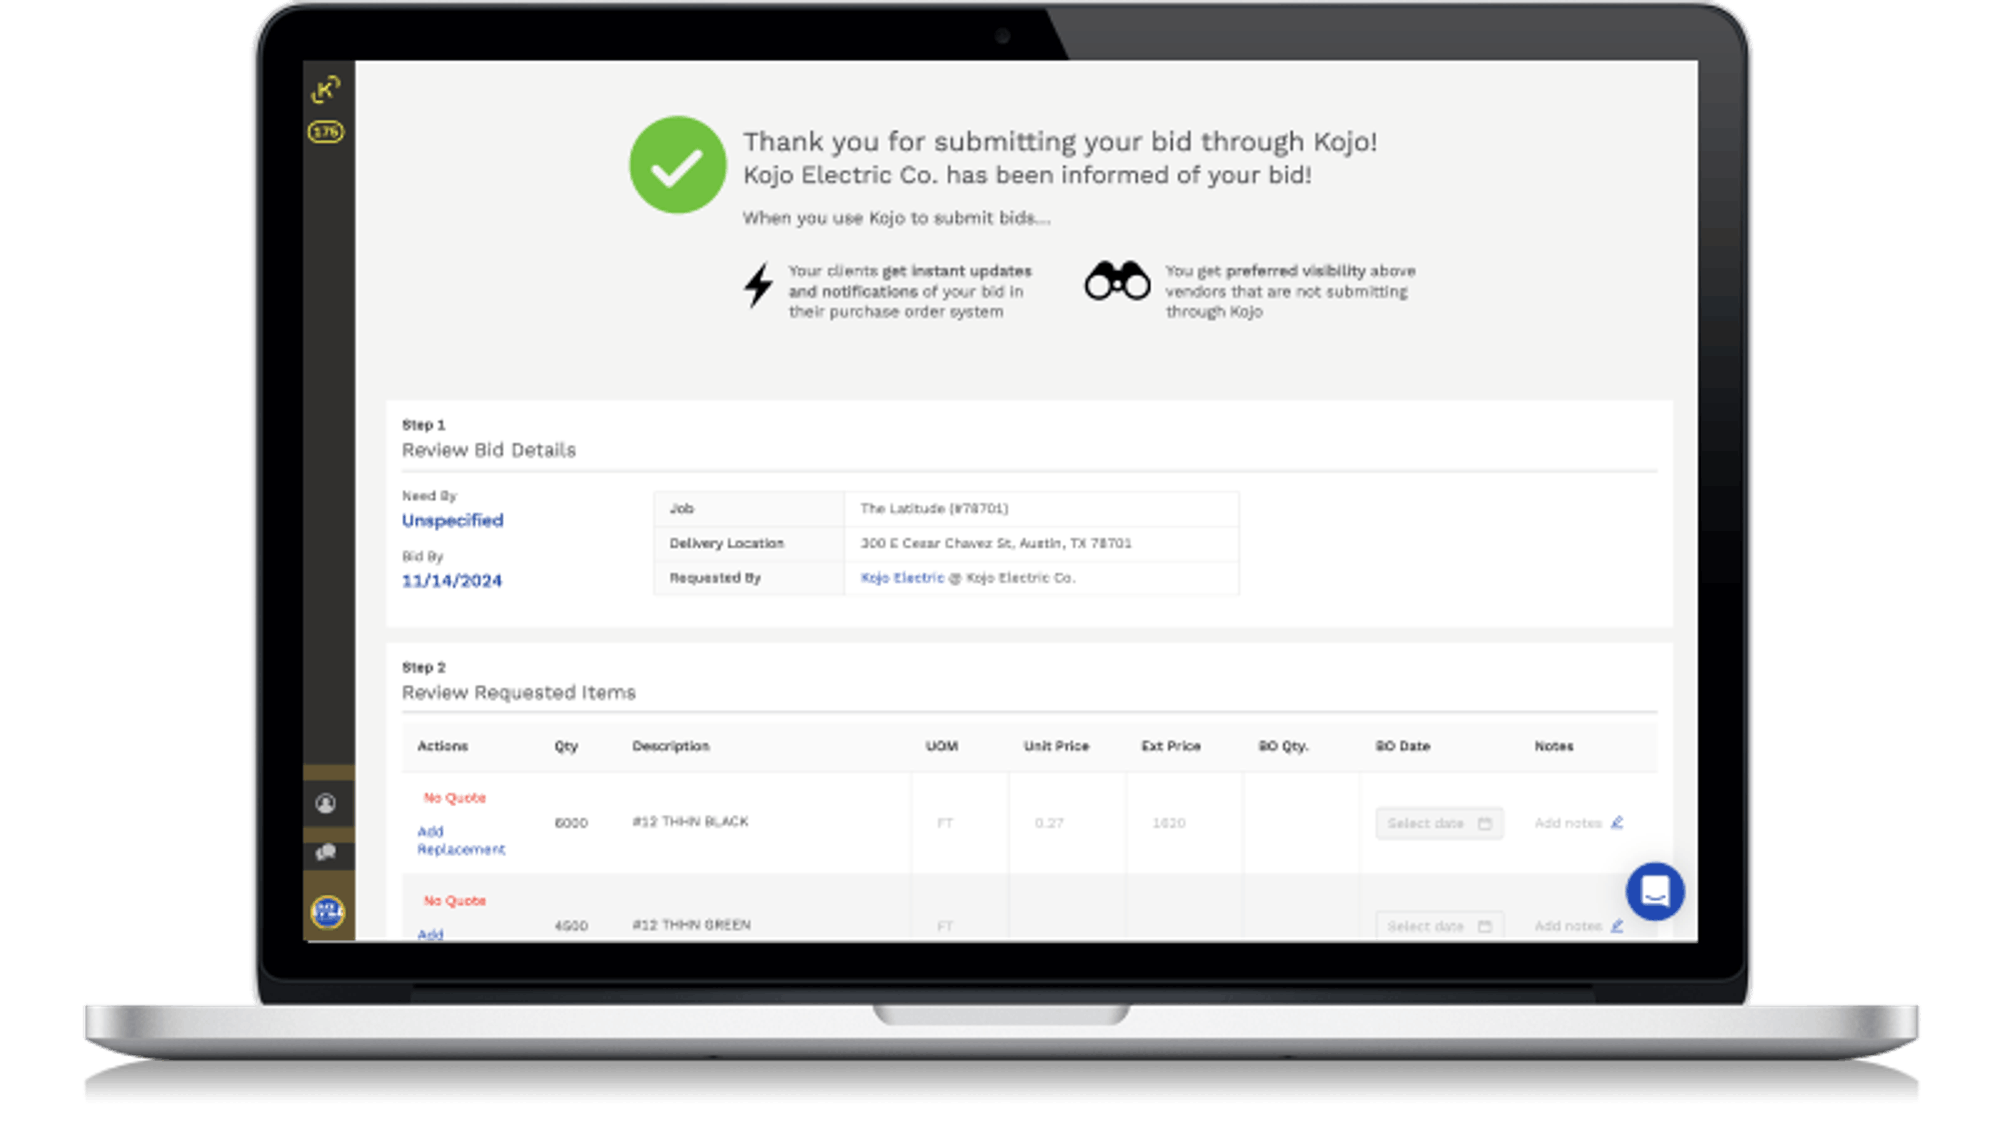Screen dimensions: 2000x1125
Task: Open BO date picker for #12 THHN GREEN
Action: 1438,926
